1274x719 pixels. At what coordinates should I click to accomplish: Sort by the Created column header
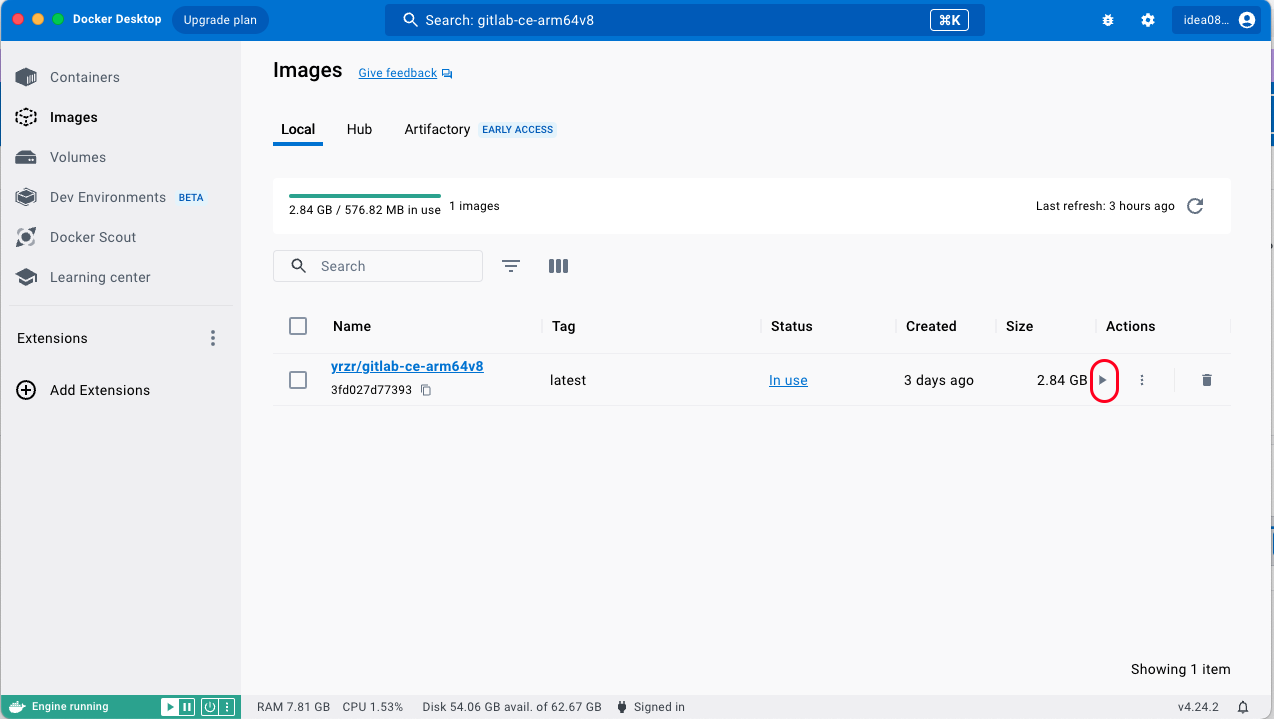931,326
